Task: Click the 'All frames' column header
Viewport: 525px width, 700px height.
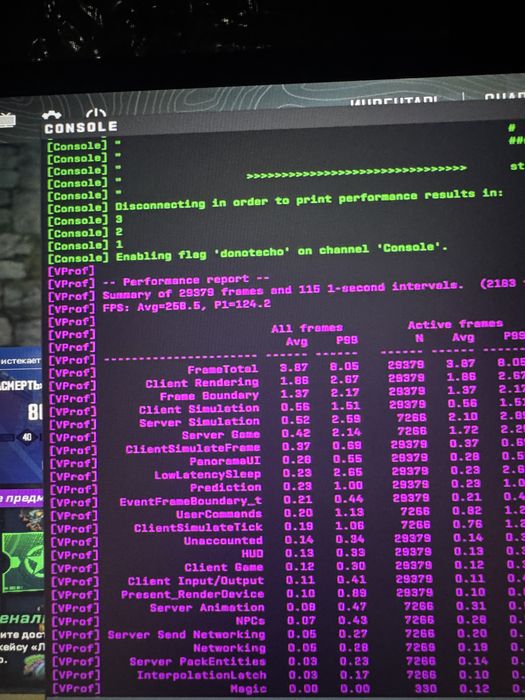Action: tap(307, 328)
